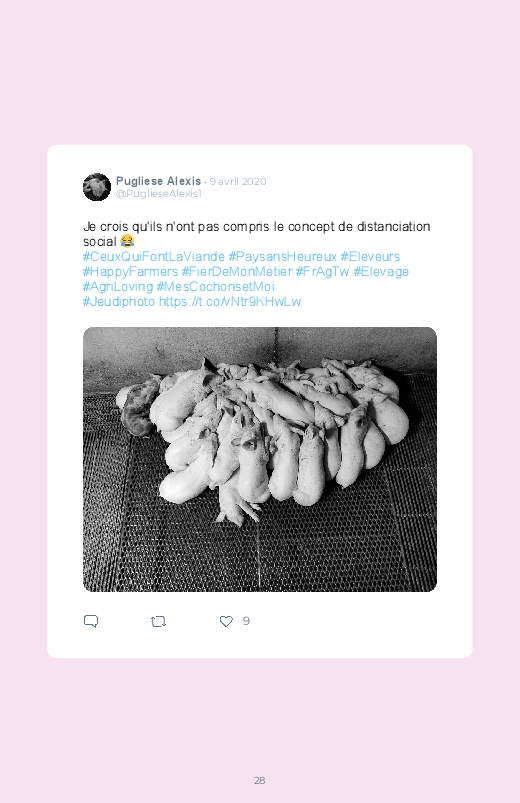Open the Pugliese Alexis display name
520x803 pixels.
[x=158, y=181]
